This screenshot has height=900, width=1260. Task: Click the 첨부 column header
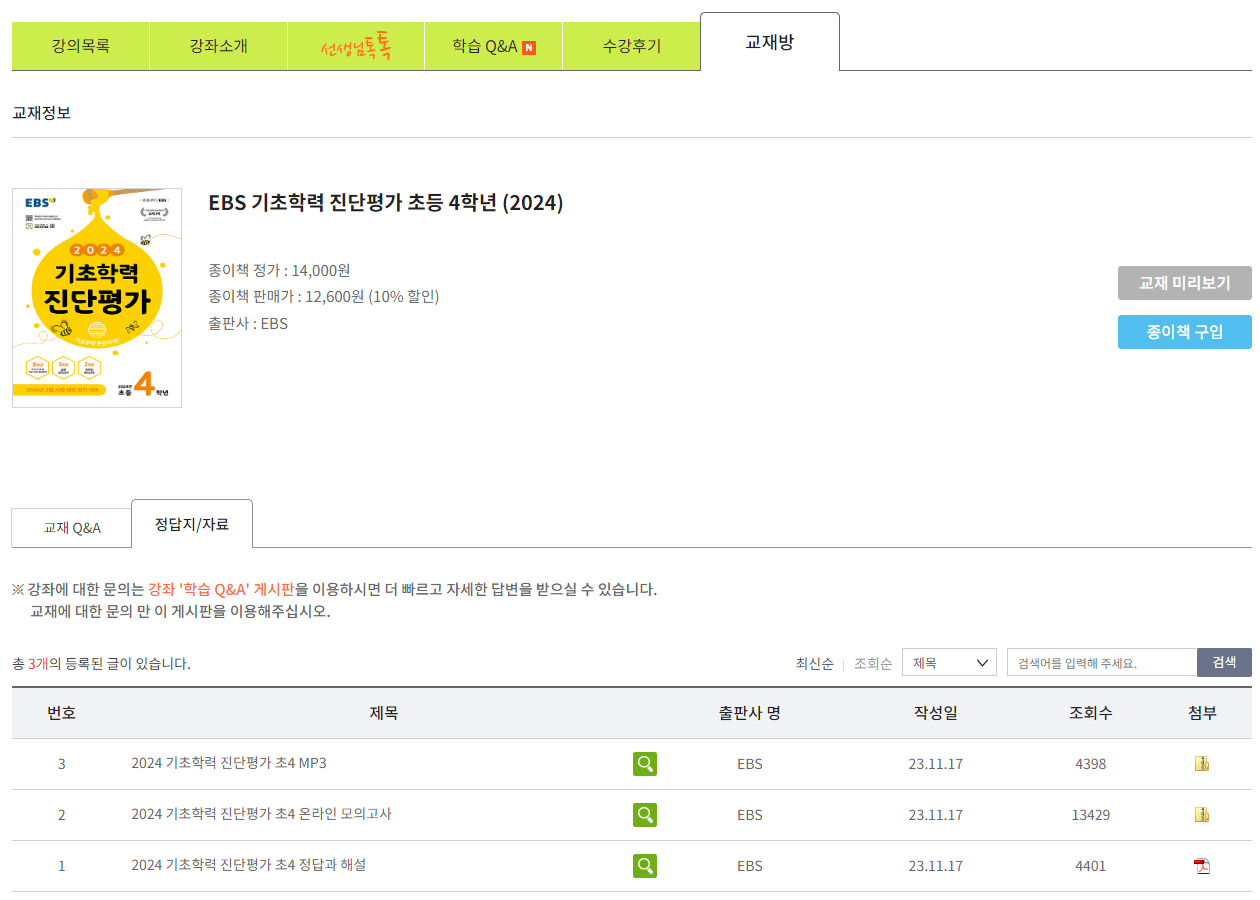[x=1202, y=713]
